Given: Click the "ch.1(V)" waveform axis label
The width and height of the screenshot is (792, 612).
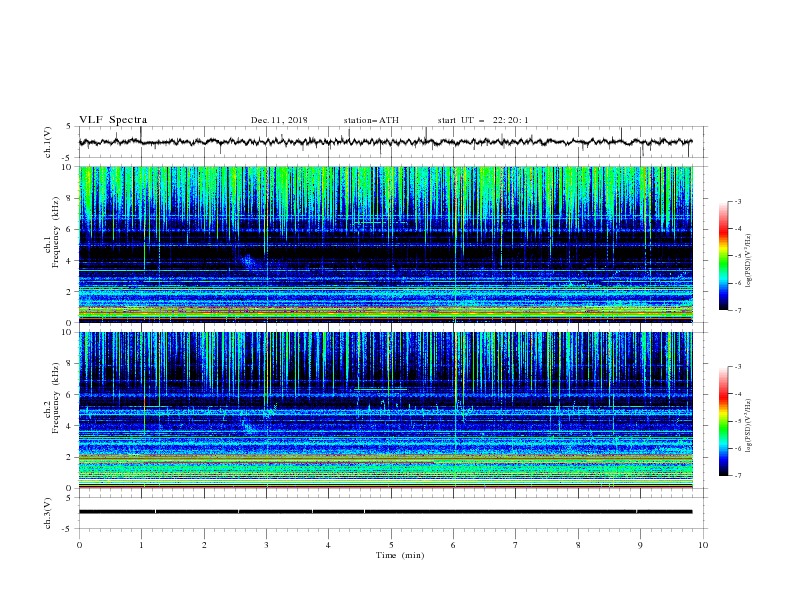Looking at the screenshot, I should 47,142.
